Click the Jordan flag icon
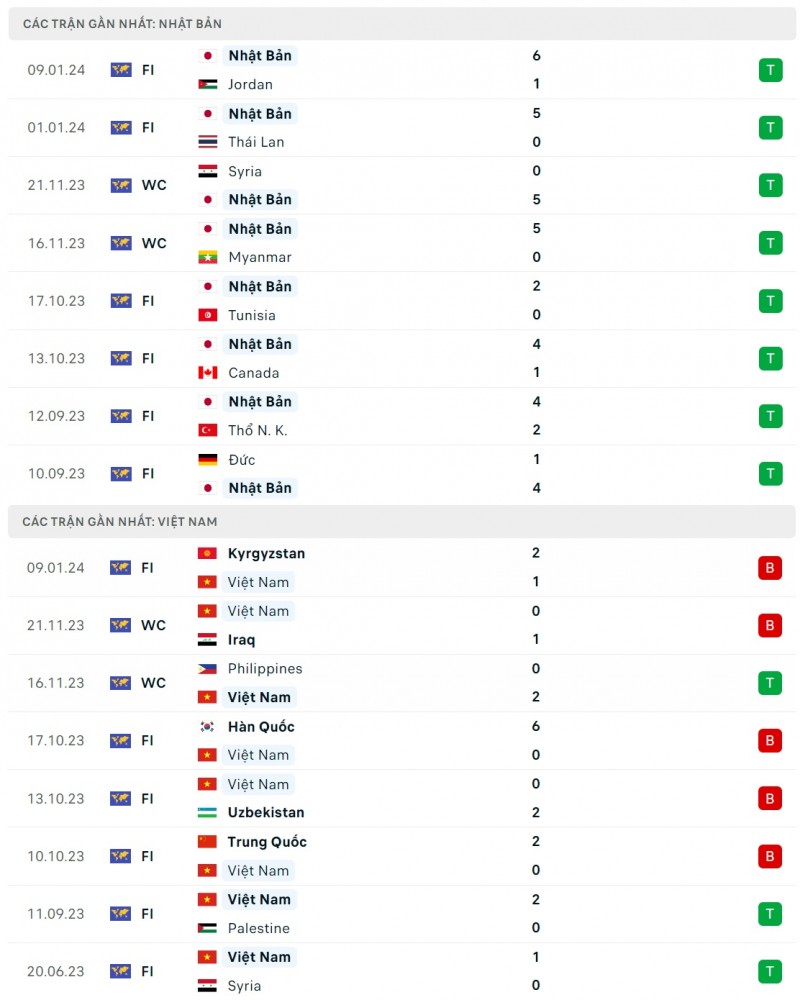 (208, 85)
